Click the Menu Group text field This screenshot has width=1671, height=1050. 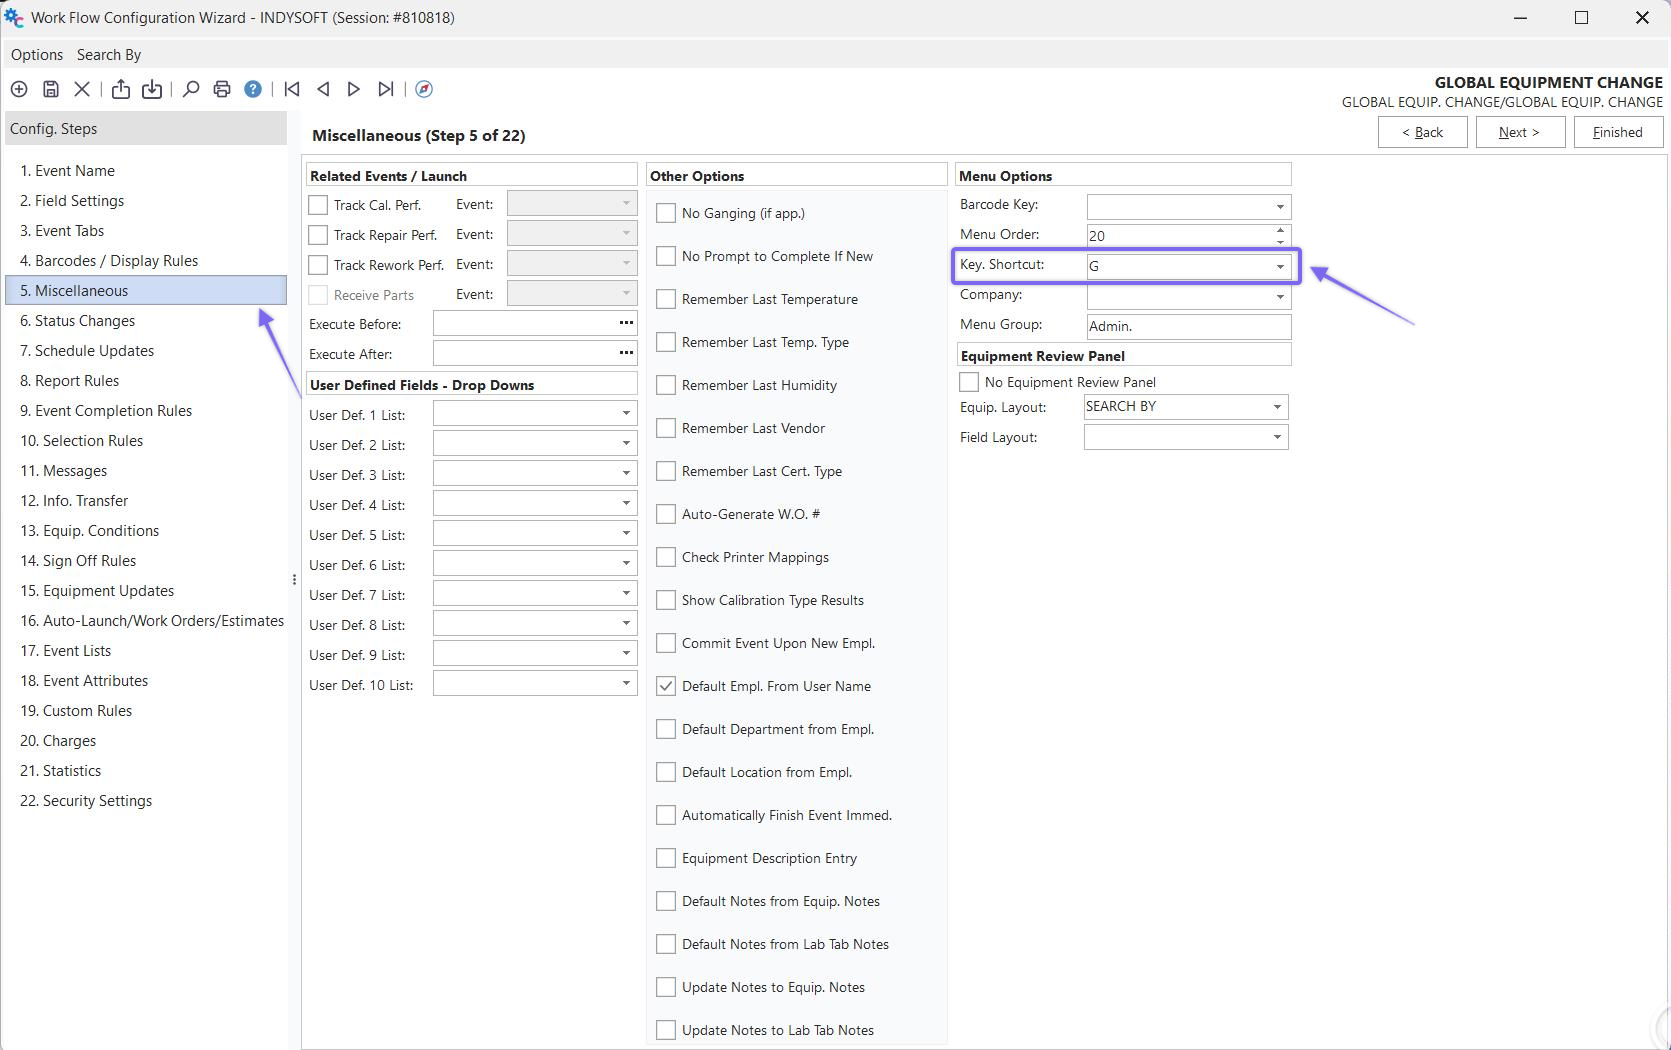click(x=1187, y=326)
